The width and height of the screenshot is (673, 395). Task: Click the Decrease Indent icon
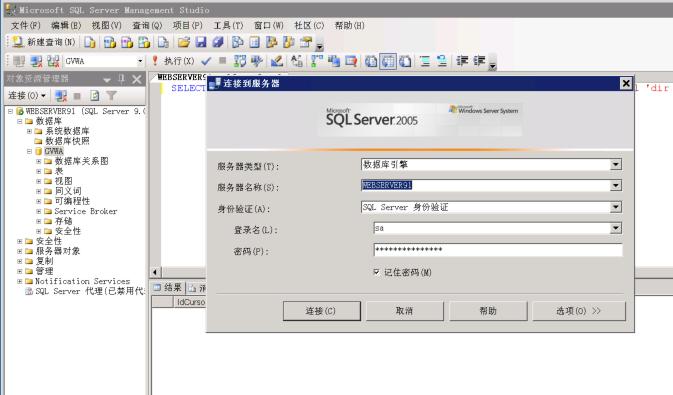click(462, 61)
